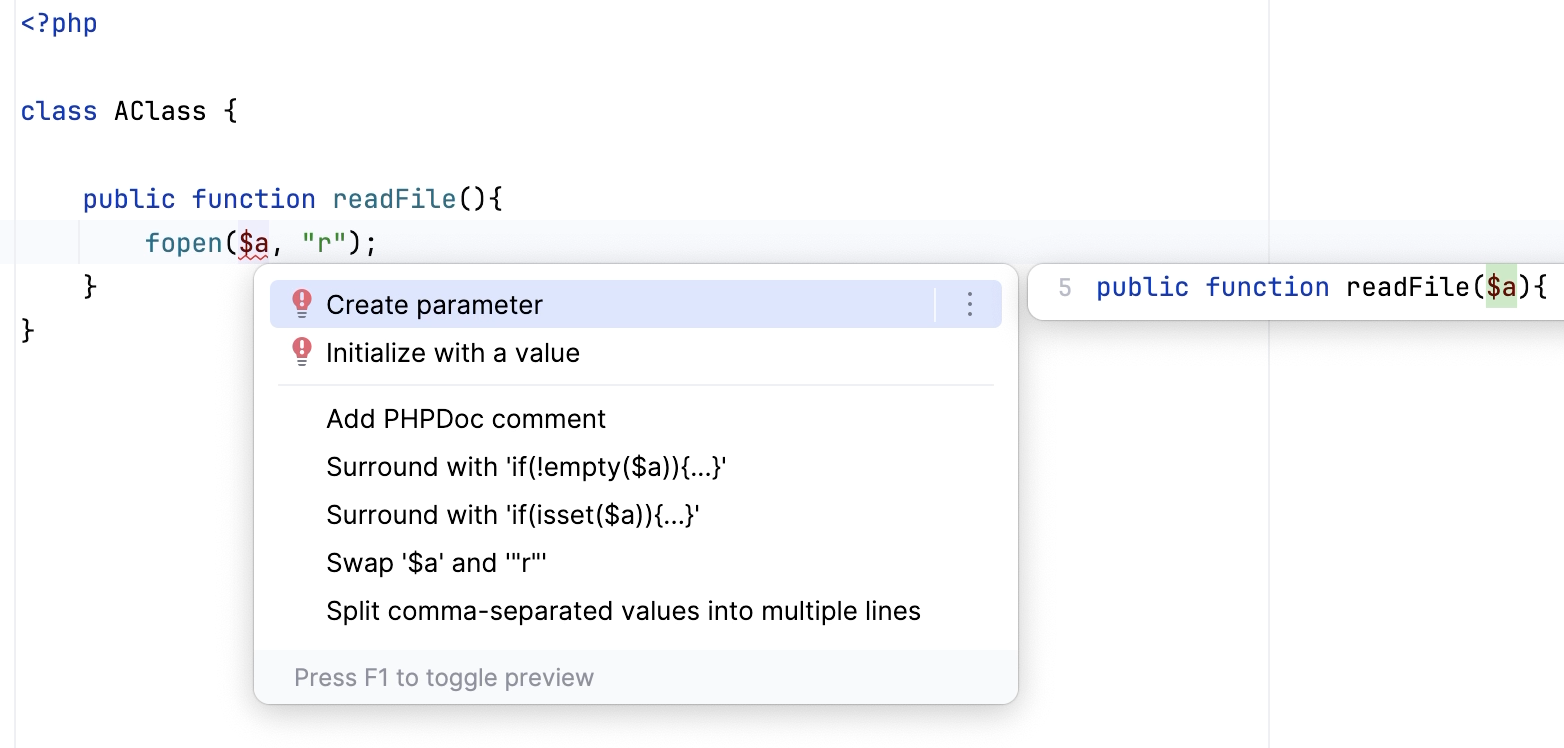Screen dimensions: 1564x748
Task: Click the public keyword in the editor
Action: point(129,199)
